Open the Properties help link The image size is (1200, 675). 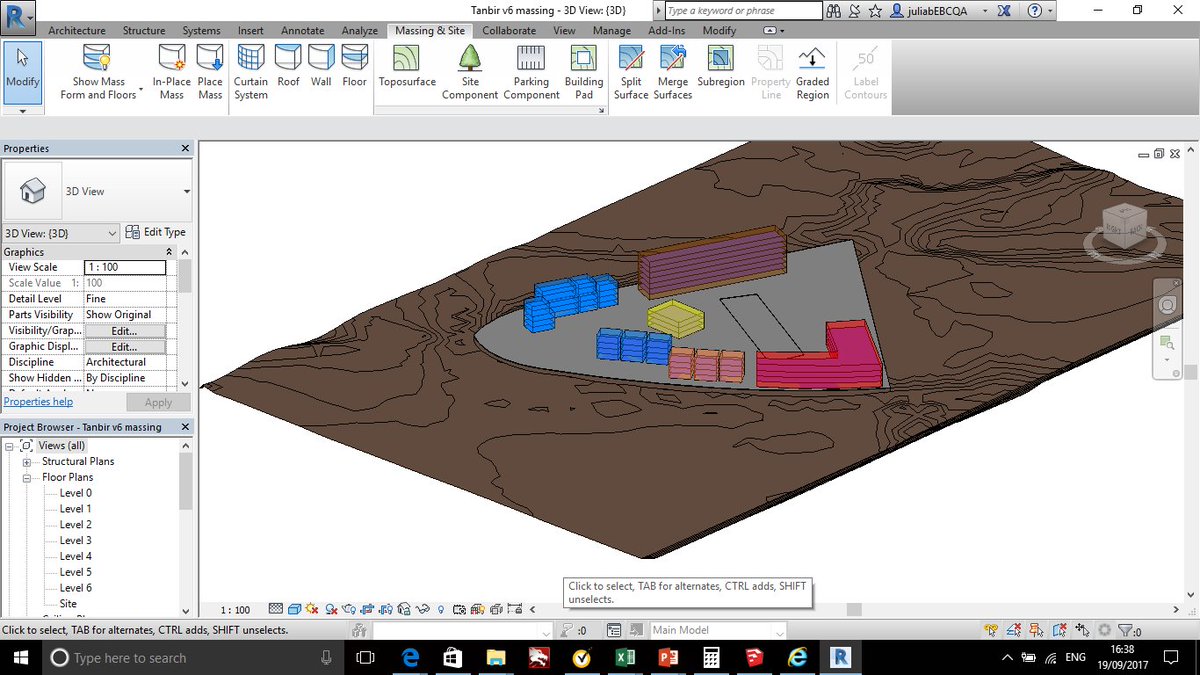pos(38,402)
